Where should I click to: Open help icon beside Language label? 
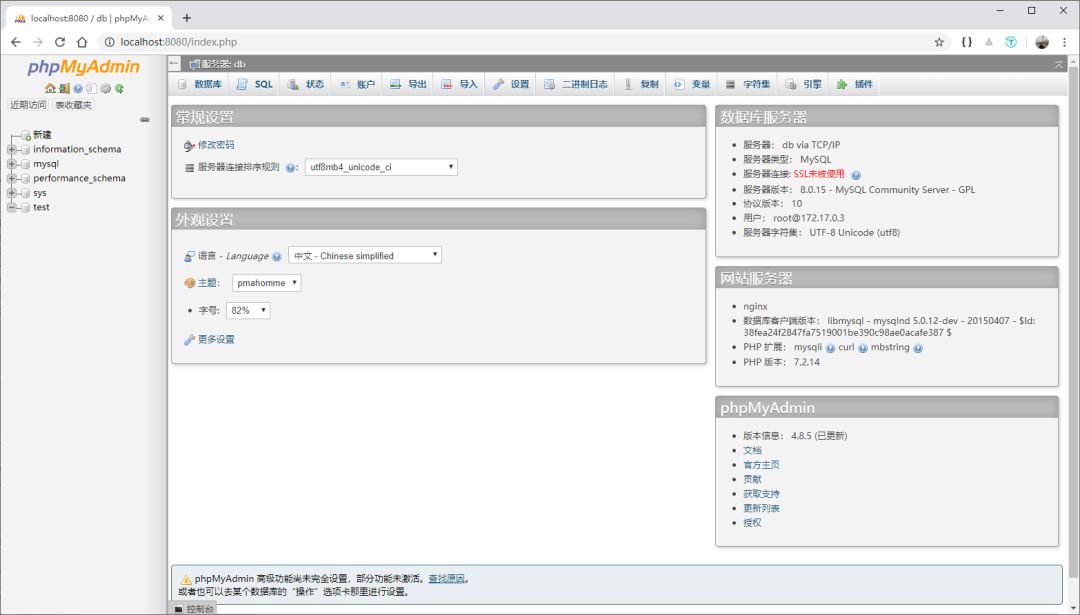pos(276,256)
